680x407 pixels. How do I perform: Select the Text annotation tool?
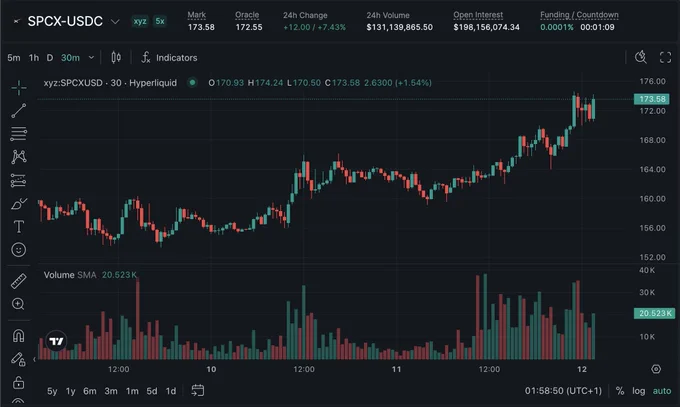click(19, 226)
